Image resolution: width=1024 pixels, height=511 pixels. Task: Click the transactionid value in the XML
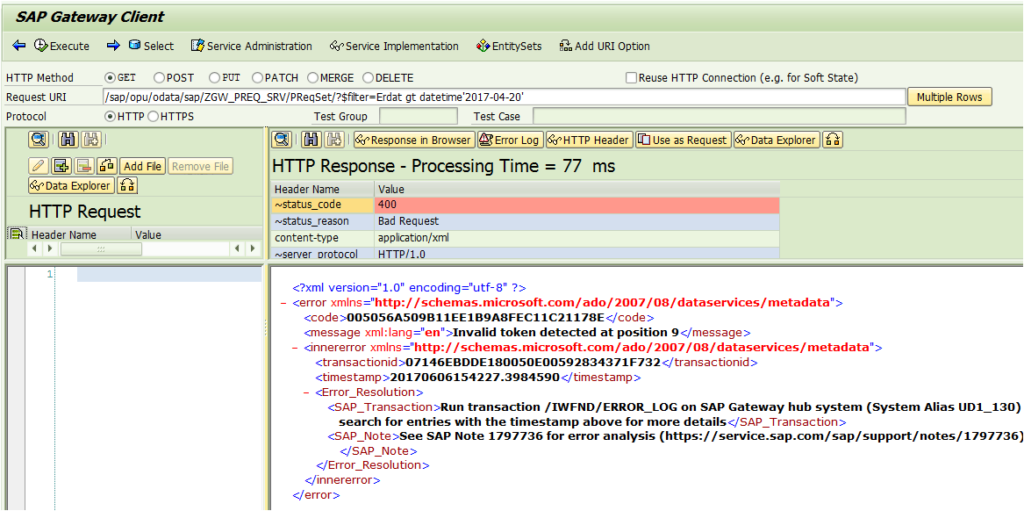[533, 362]
